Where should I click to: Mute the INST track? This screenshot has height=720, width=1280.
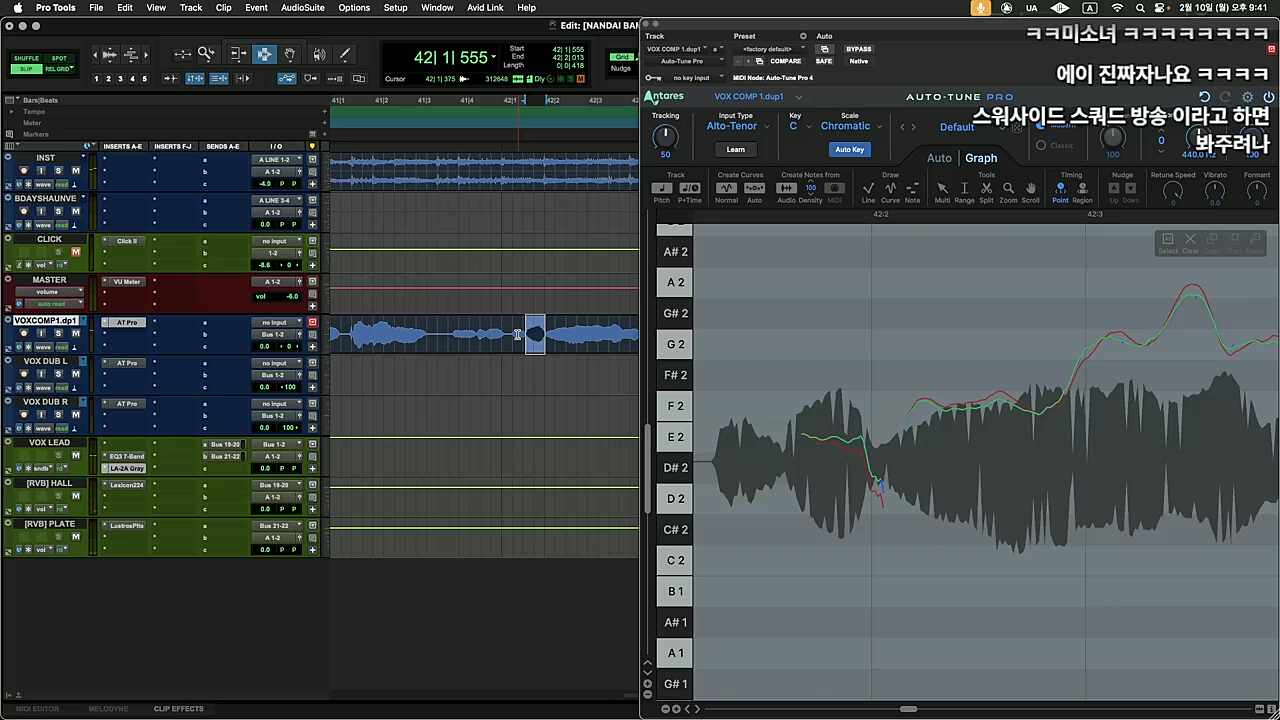coord(75,171)
